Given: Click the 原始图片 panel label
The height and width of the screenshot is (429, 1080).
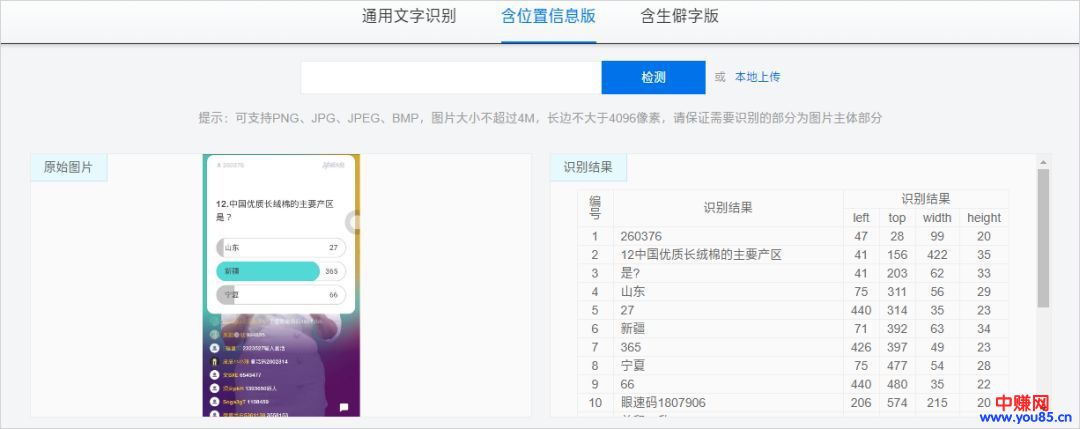Looking at the screenshot, I should (x=68, y=168).
